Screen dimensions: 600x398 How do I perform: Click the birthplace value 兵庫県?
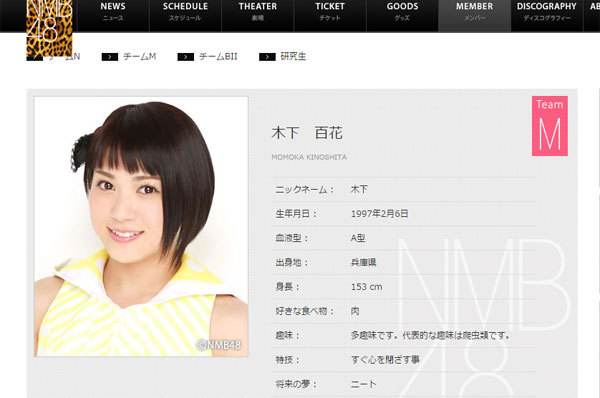point(364,263)
